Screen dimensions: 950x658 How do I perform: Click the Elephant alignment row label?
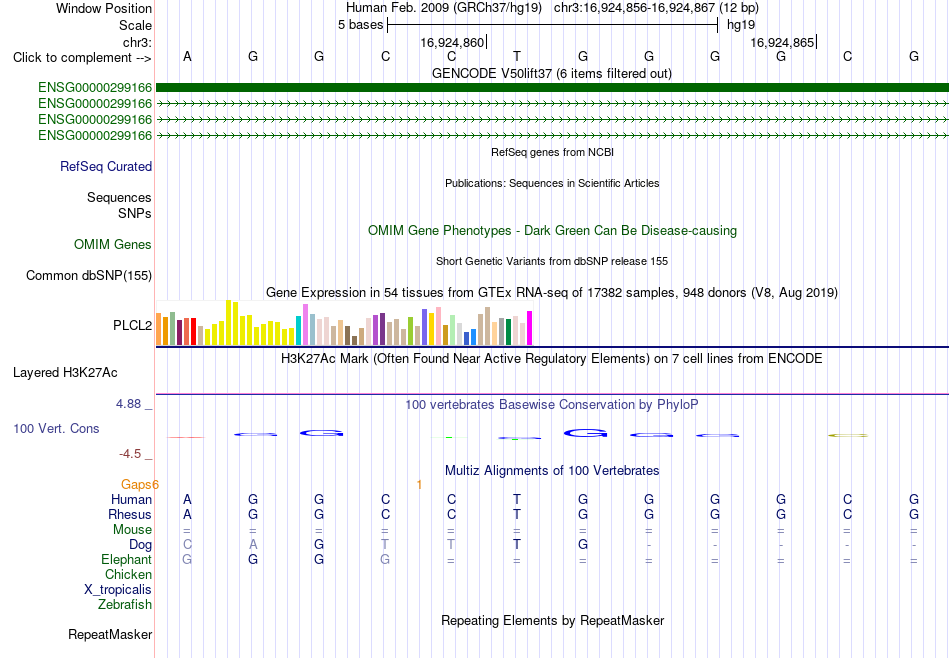[x=127, y=559]
